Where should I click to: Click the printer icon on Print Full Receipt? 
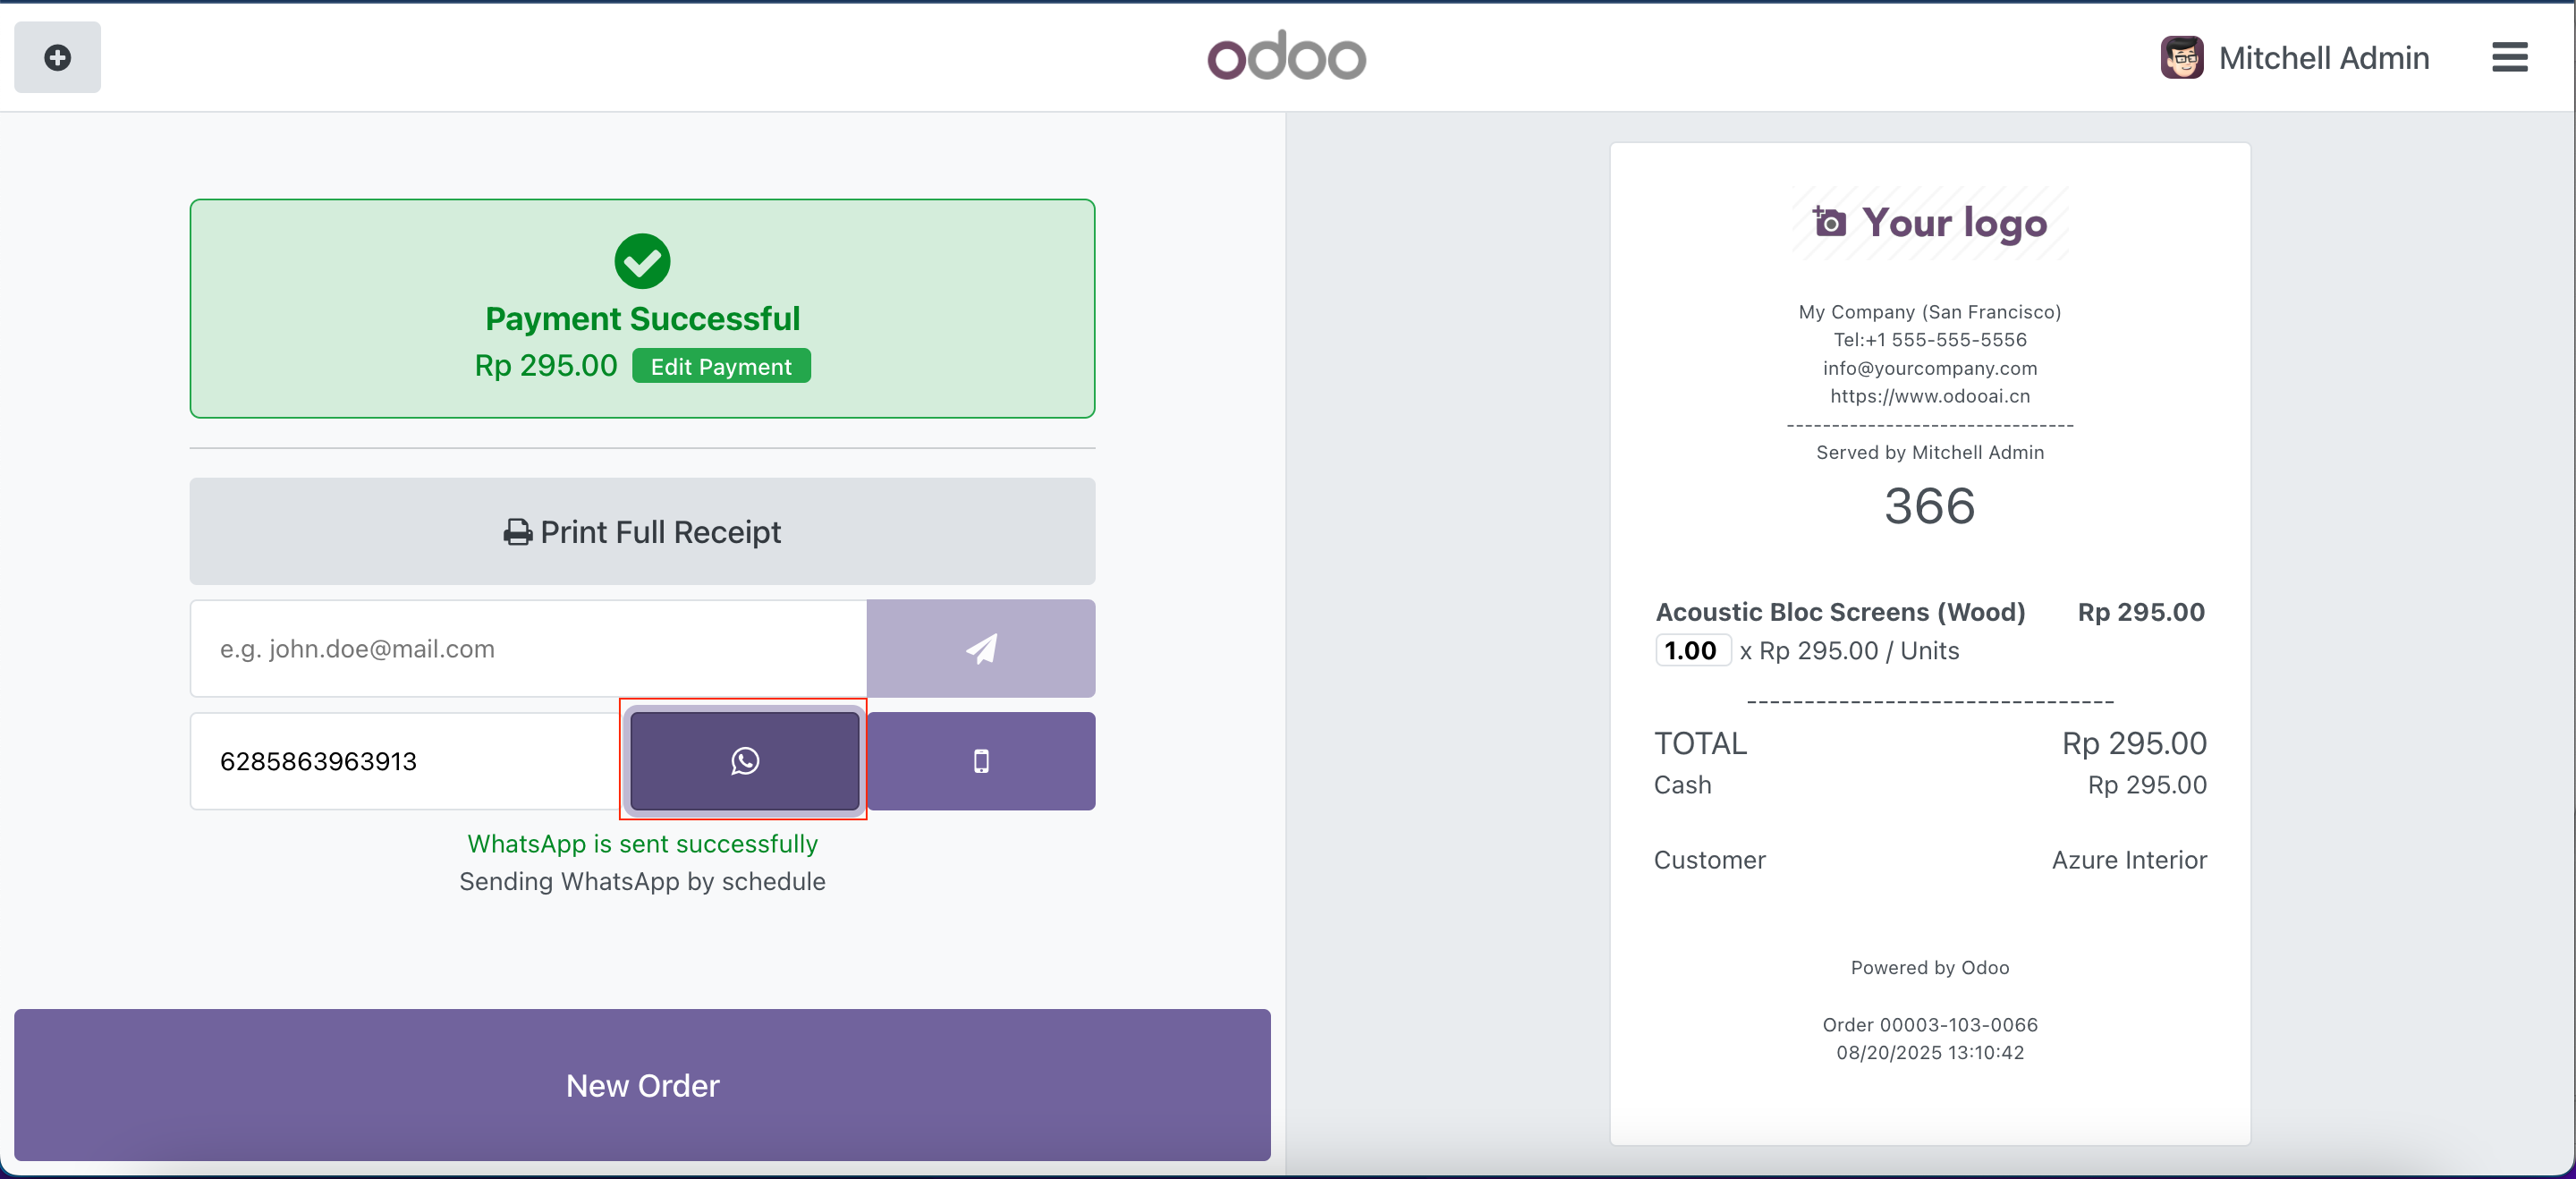point(517,532)
